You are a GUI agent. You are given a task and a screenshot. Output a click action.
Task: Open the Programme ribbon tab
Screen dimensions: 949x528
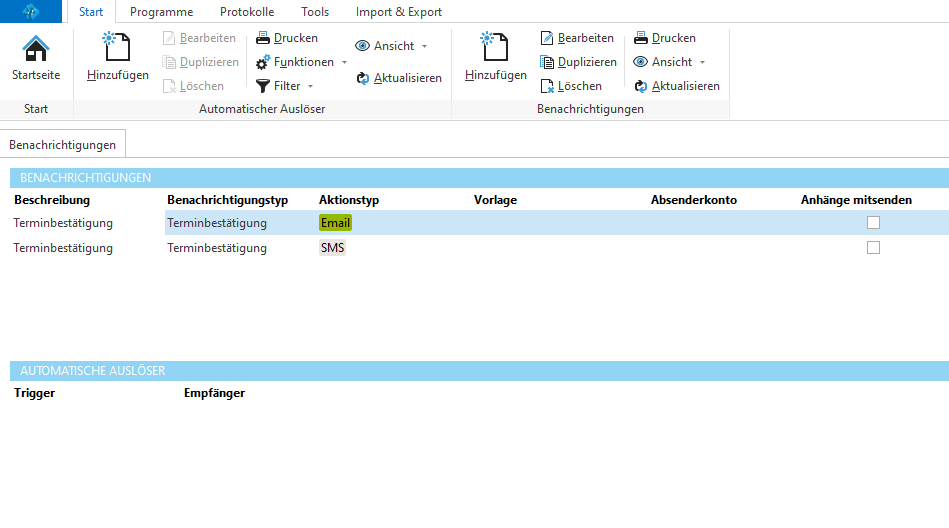click(x=162, y=12)
